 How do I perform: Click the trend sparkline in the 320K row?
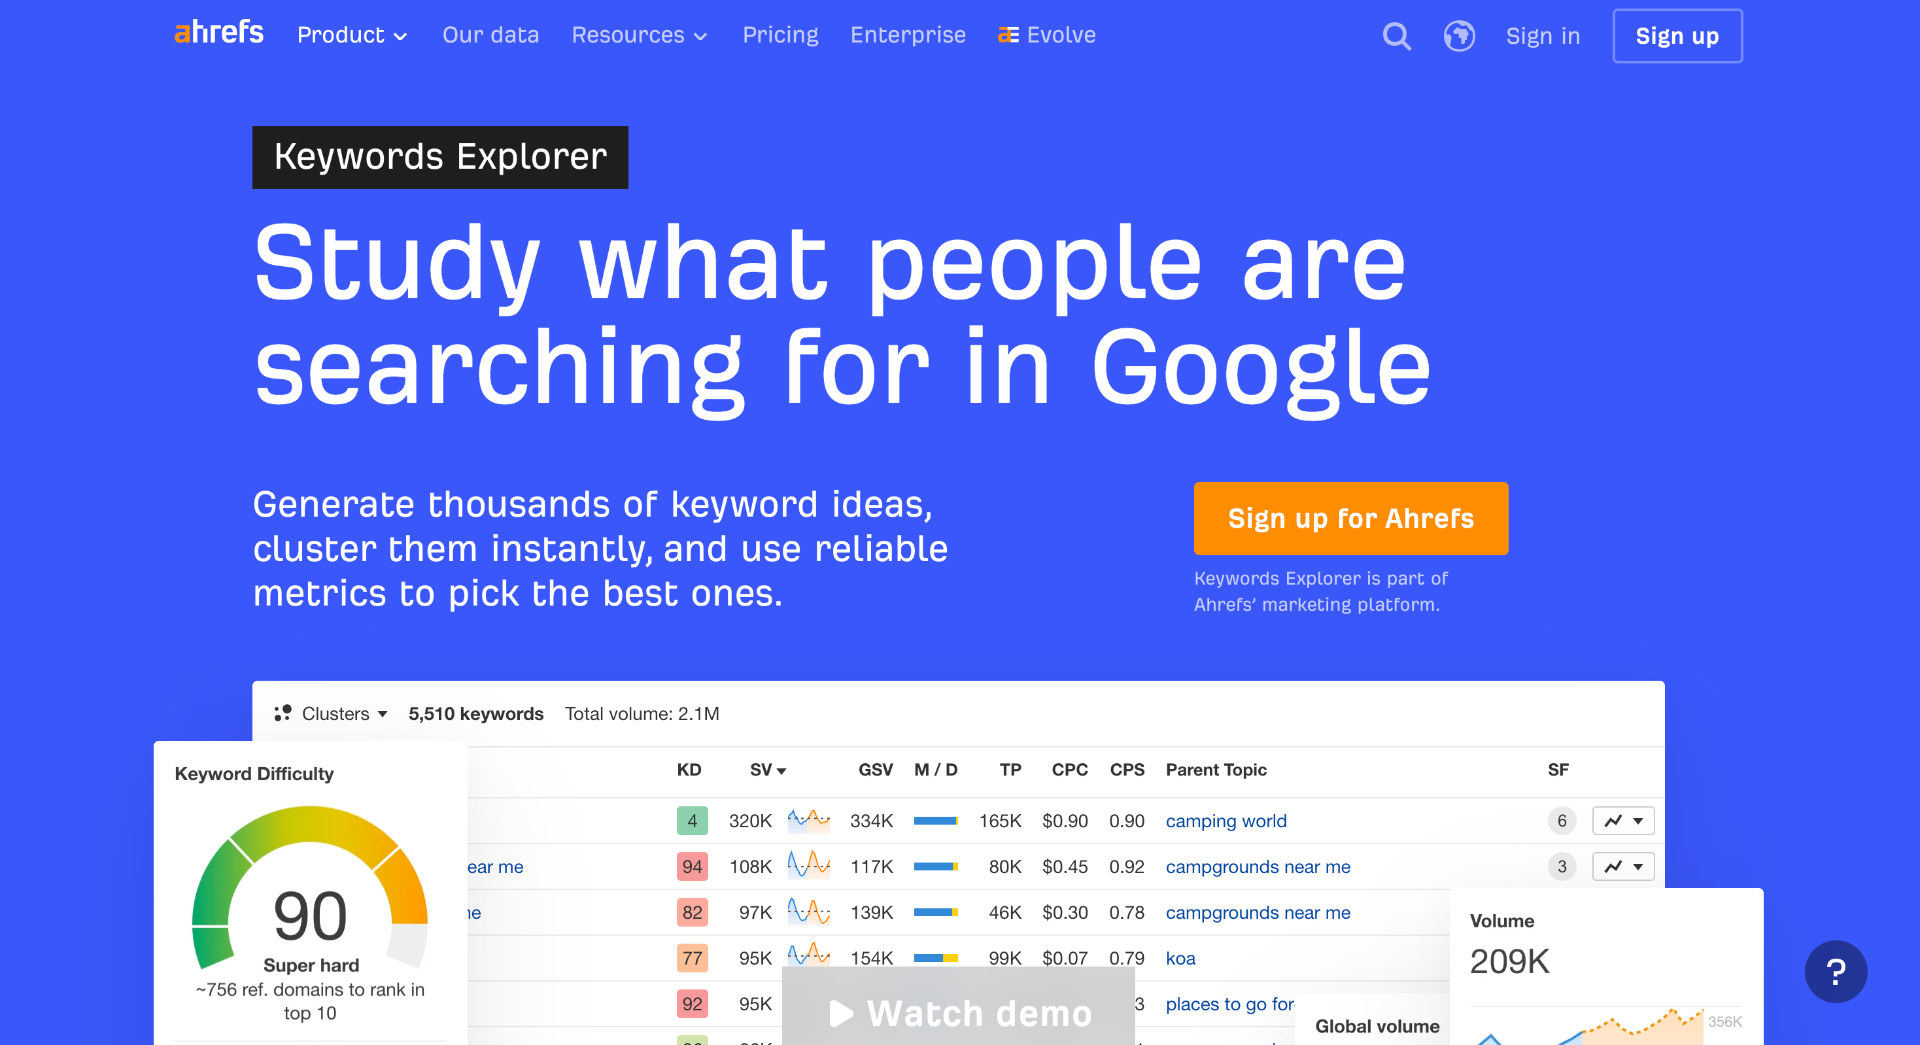click(809, 821)
